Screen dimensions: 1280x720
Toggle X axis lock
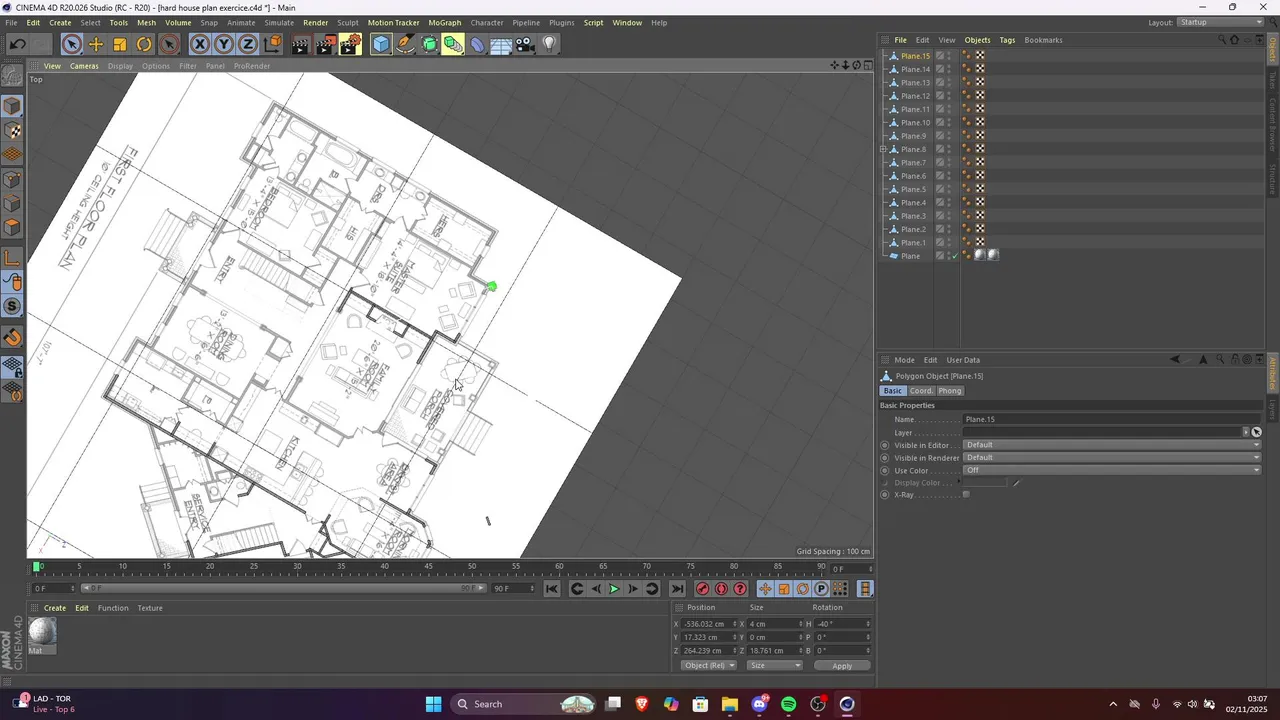tap(200, 44)
